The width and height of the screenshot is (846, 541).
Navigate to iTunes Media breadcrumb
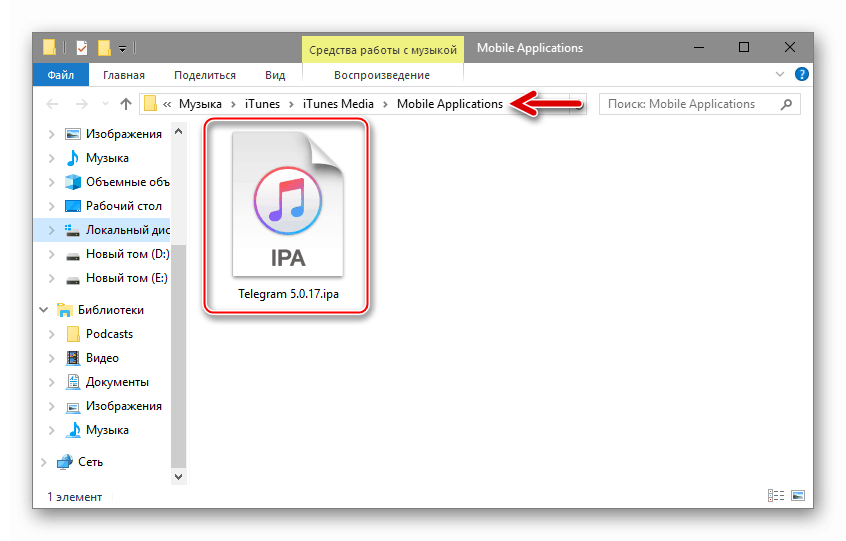[x=338, y=104]
